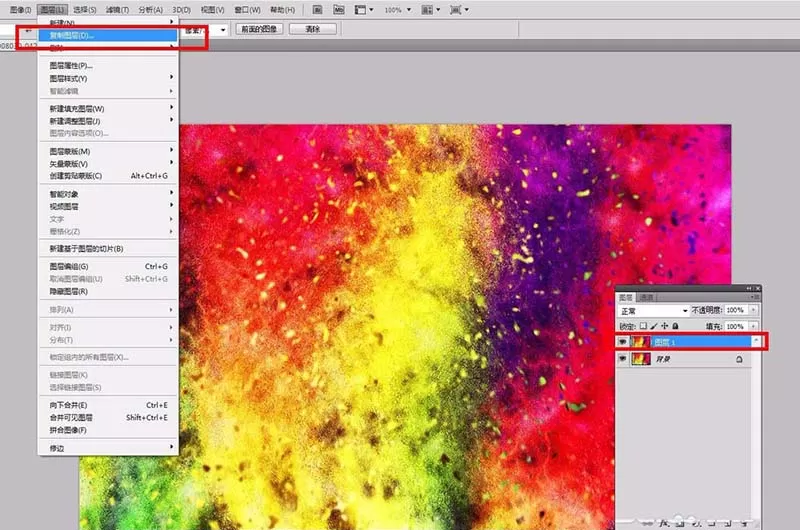
Task: Click add layer style fx icon
Action: click(x=663, y=523)
